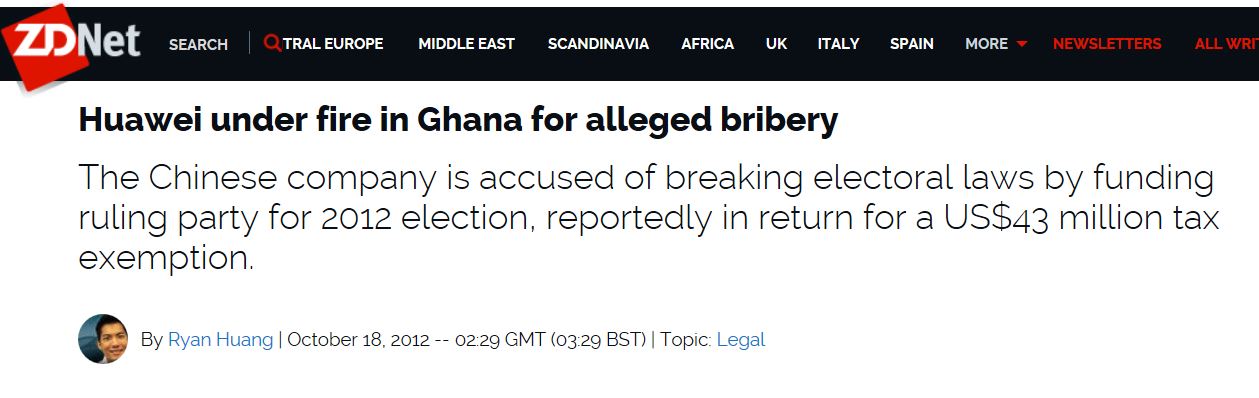Click Ryan Huang's author avatar photo
Image resolution: width=1259 pixels, height=398 pixels.
103,339
